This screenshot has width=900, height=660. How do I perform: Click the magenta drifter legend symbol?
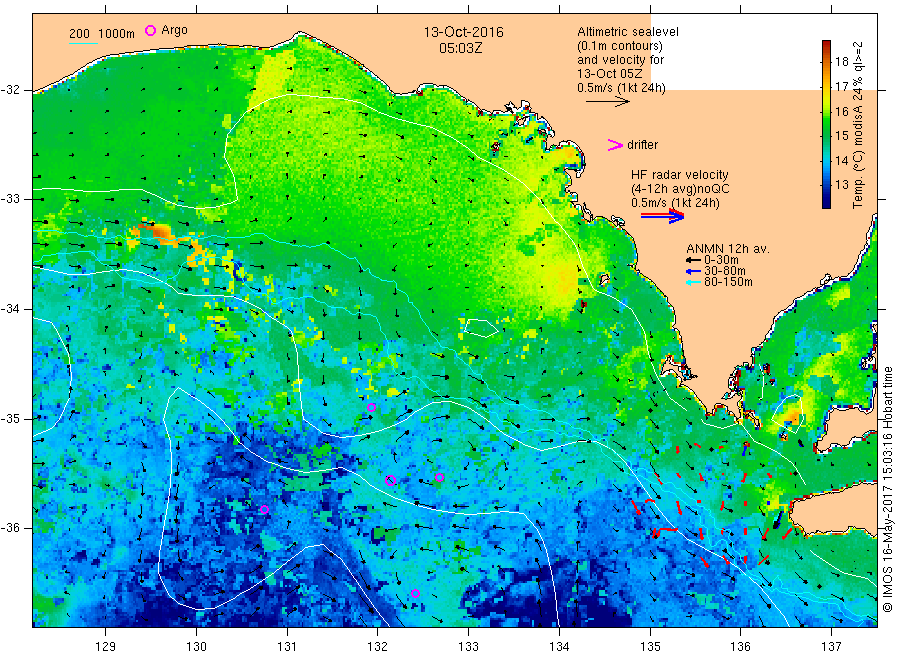click(615, 145)
